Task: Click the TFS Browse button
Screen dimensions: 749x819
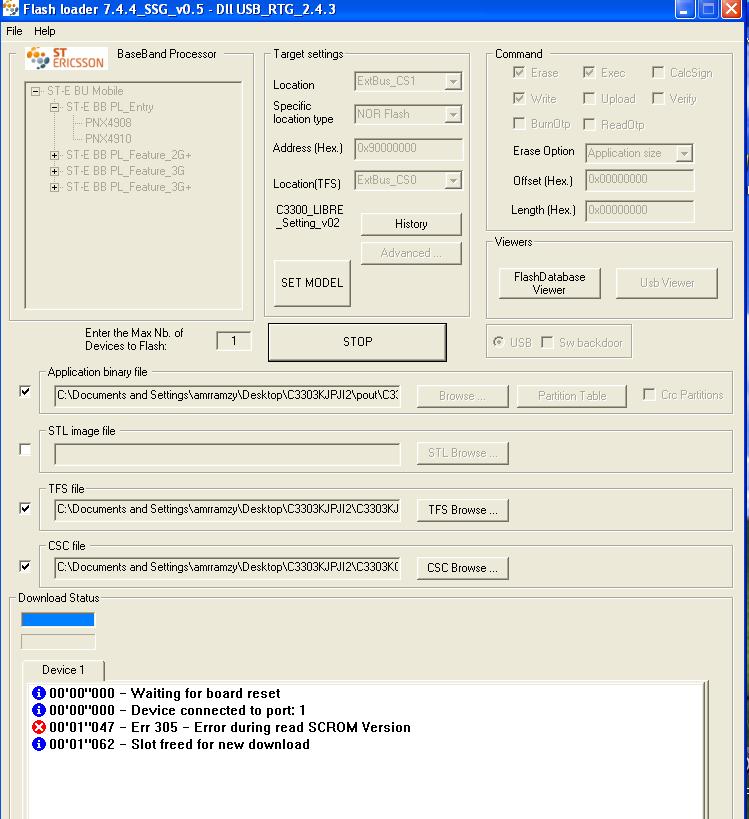Action: (462, 510)
